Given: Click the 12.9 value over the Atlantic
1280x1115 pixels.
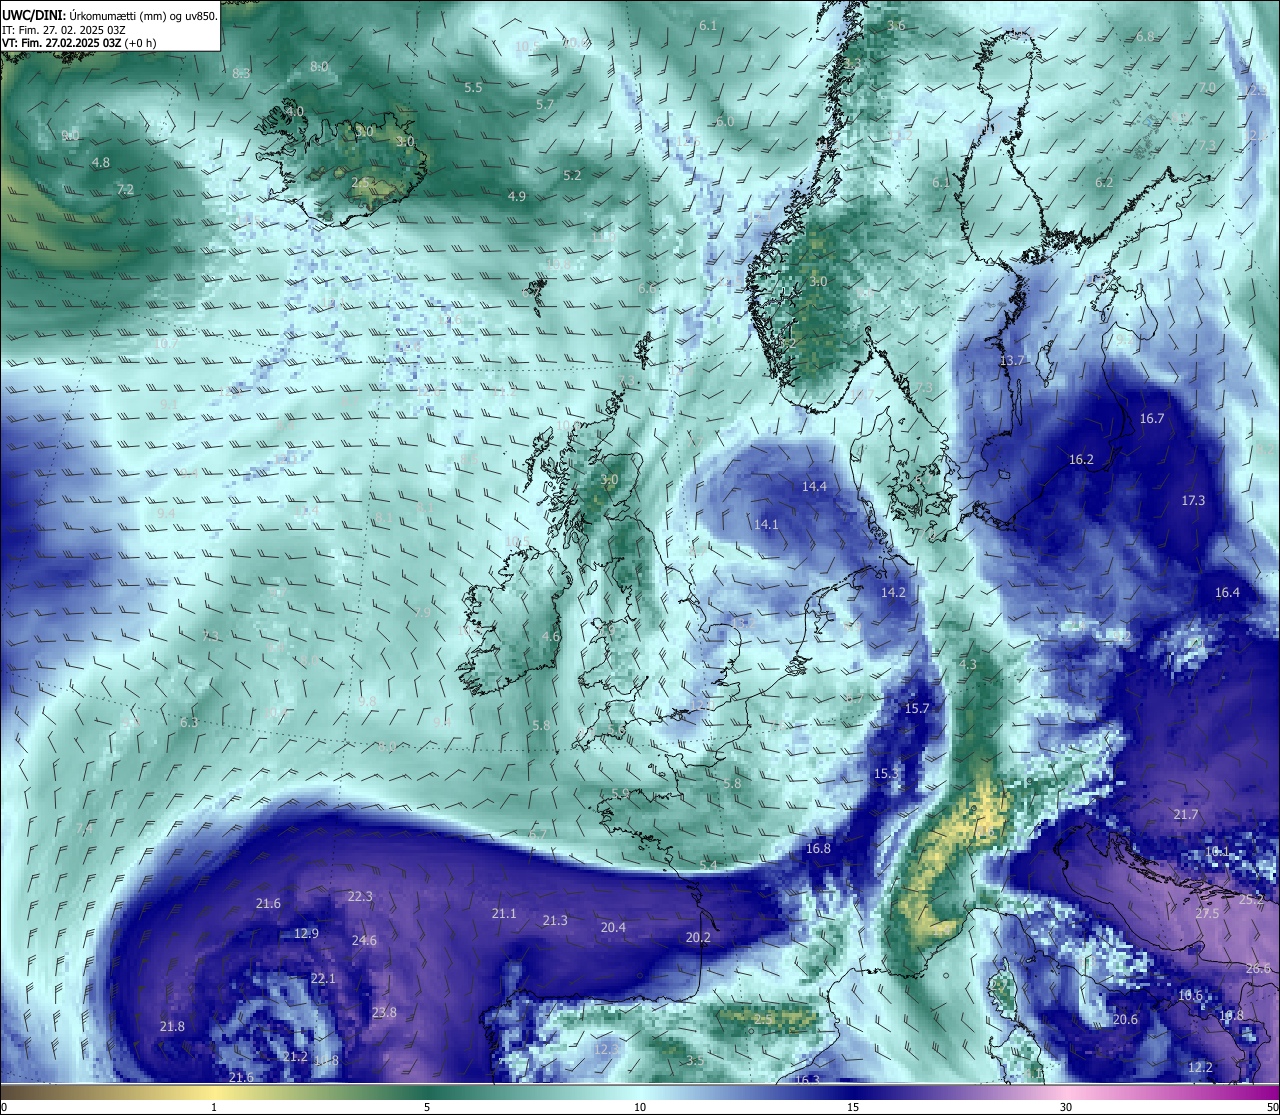Looking at the screenshot, I should point(306,934).
